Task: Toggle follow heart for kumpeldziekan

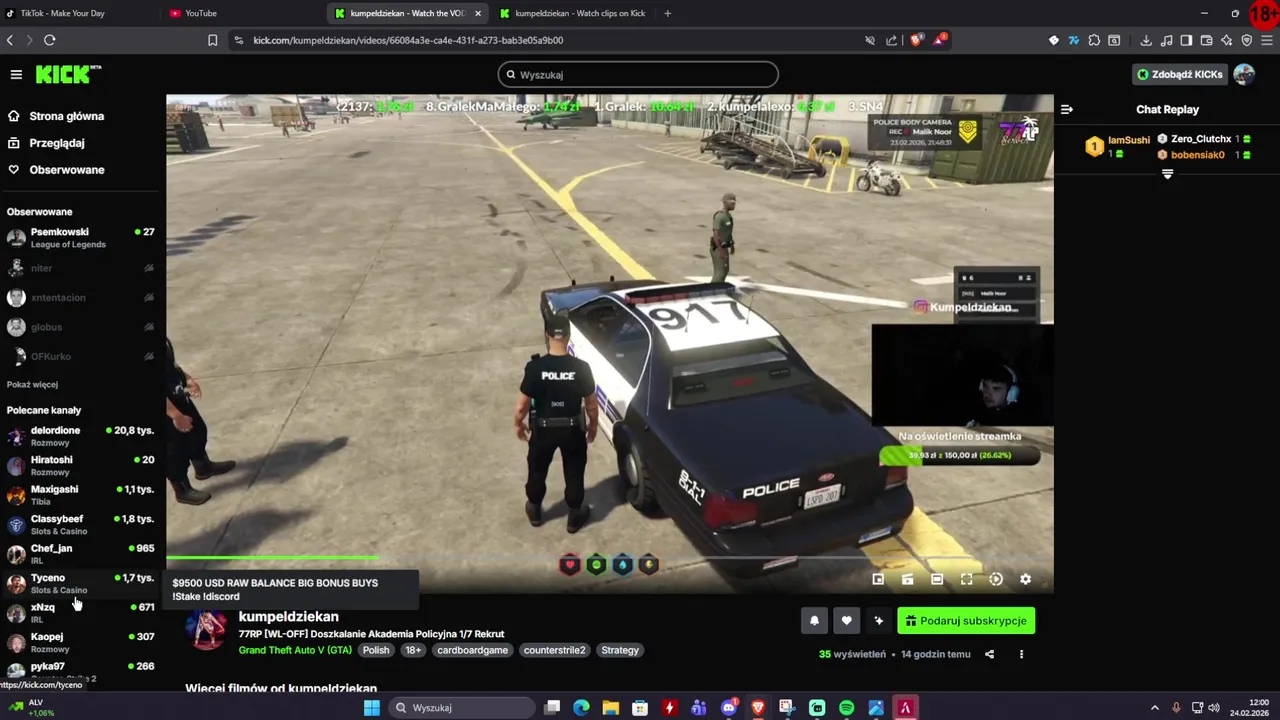Action: tap(846, 621)
